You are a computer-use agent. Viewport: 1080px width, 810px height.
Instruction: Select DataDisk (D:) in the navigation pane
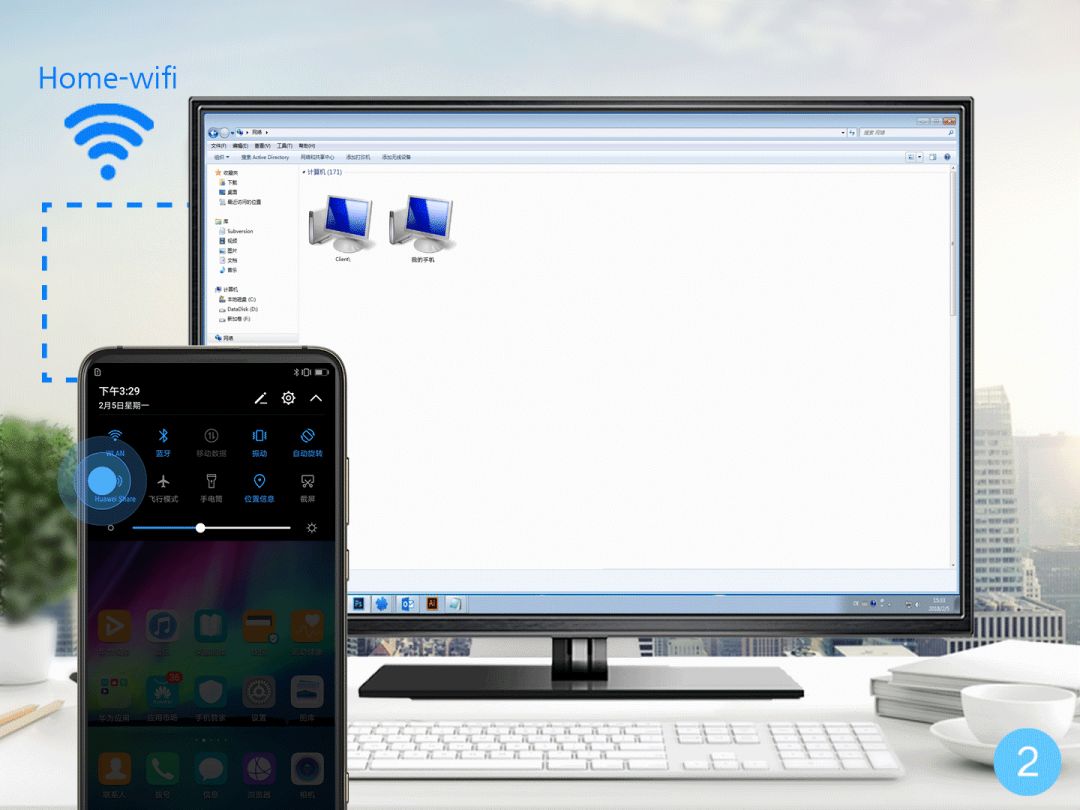(x=238, y=309)
